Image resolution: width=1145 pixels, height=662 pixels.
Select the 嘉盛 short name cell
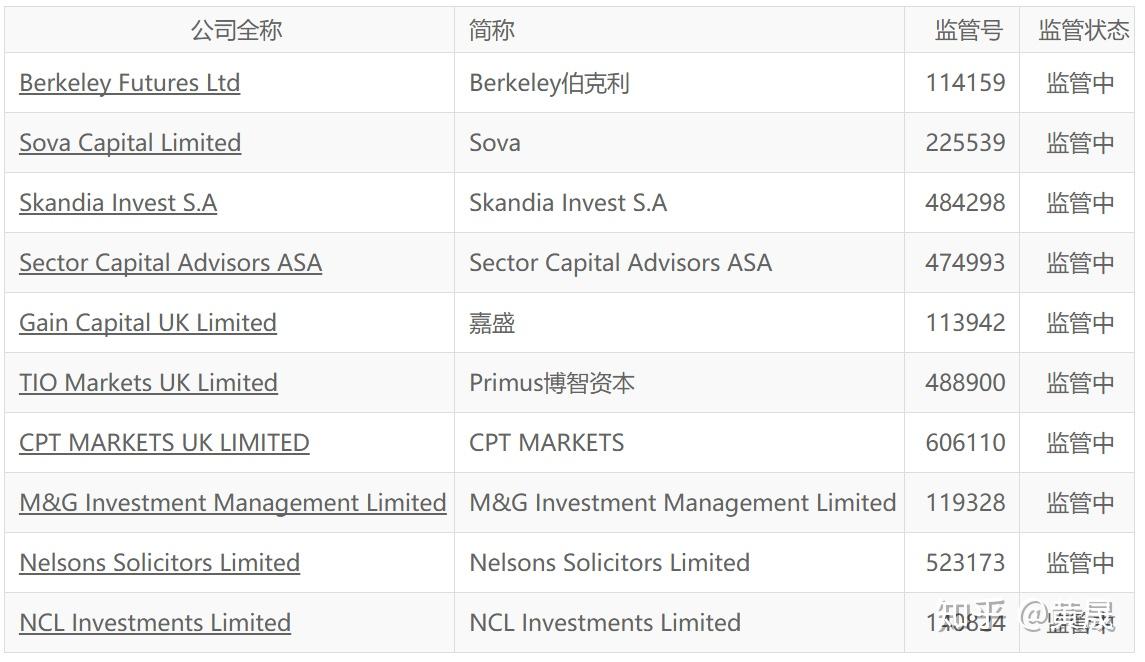[x=492, y=323]
